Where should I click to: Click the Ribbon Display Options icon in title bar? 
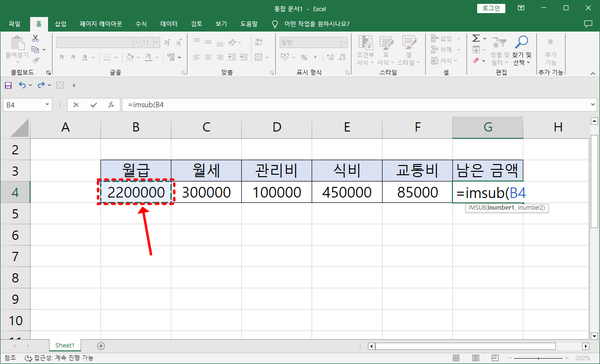(x=521, y=8)
